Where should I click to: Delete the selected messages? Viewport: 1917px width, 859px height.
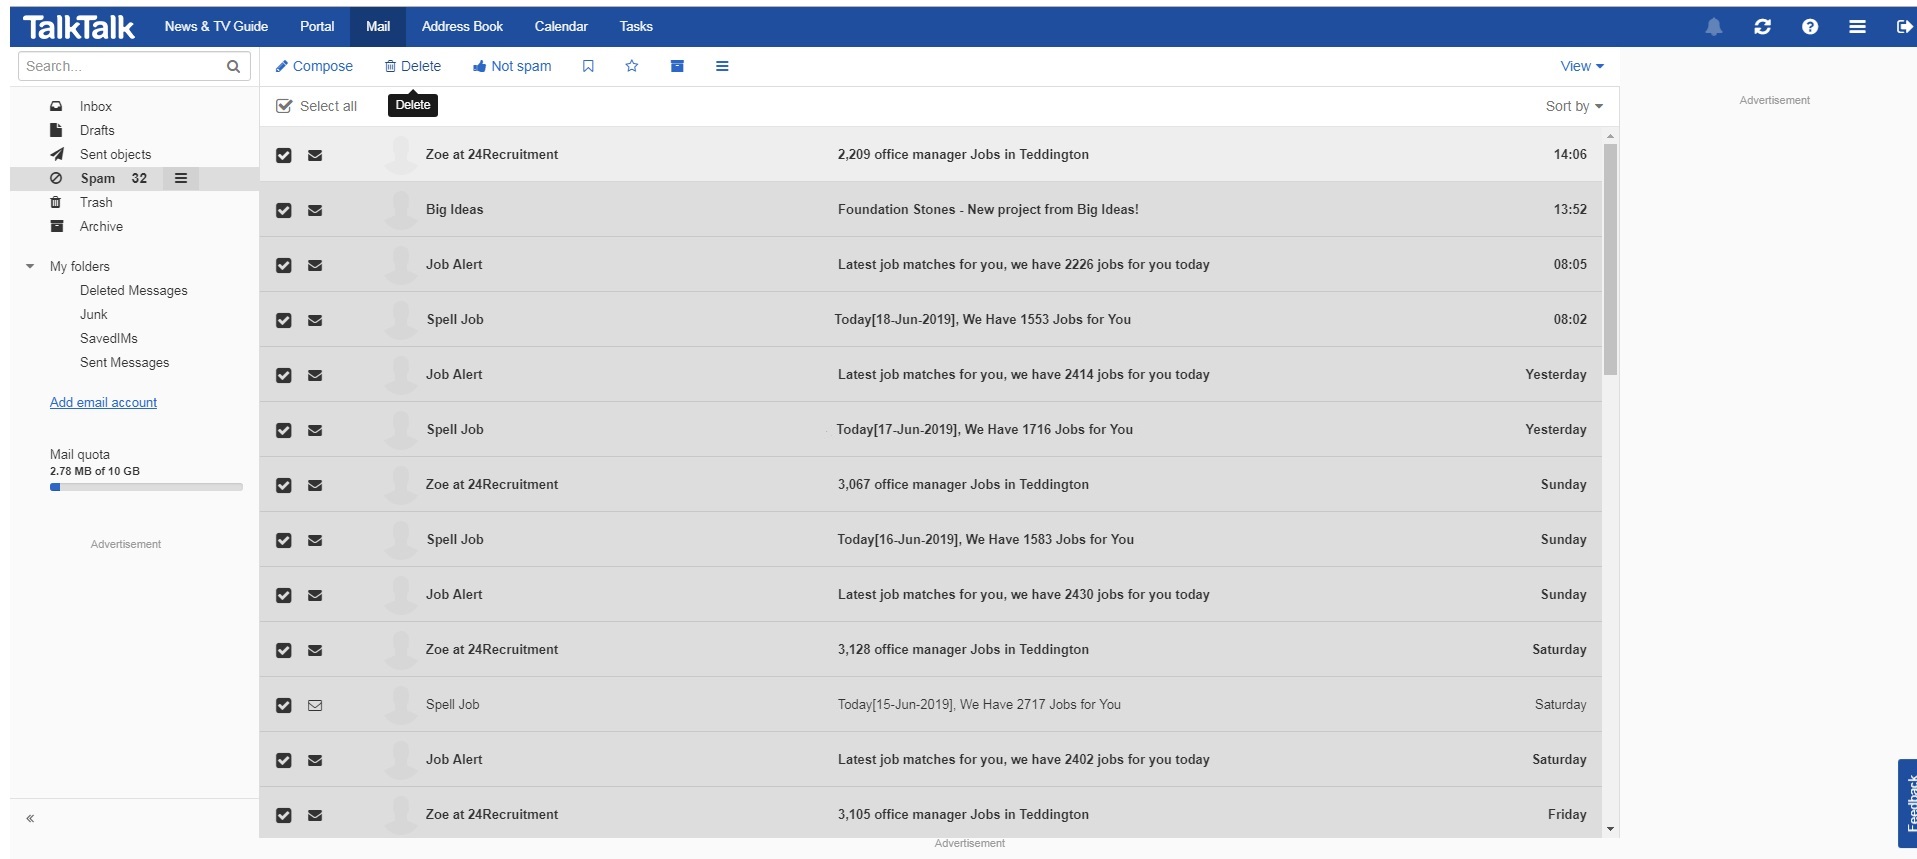(413, 66)
